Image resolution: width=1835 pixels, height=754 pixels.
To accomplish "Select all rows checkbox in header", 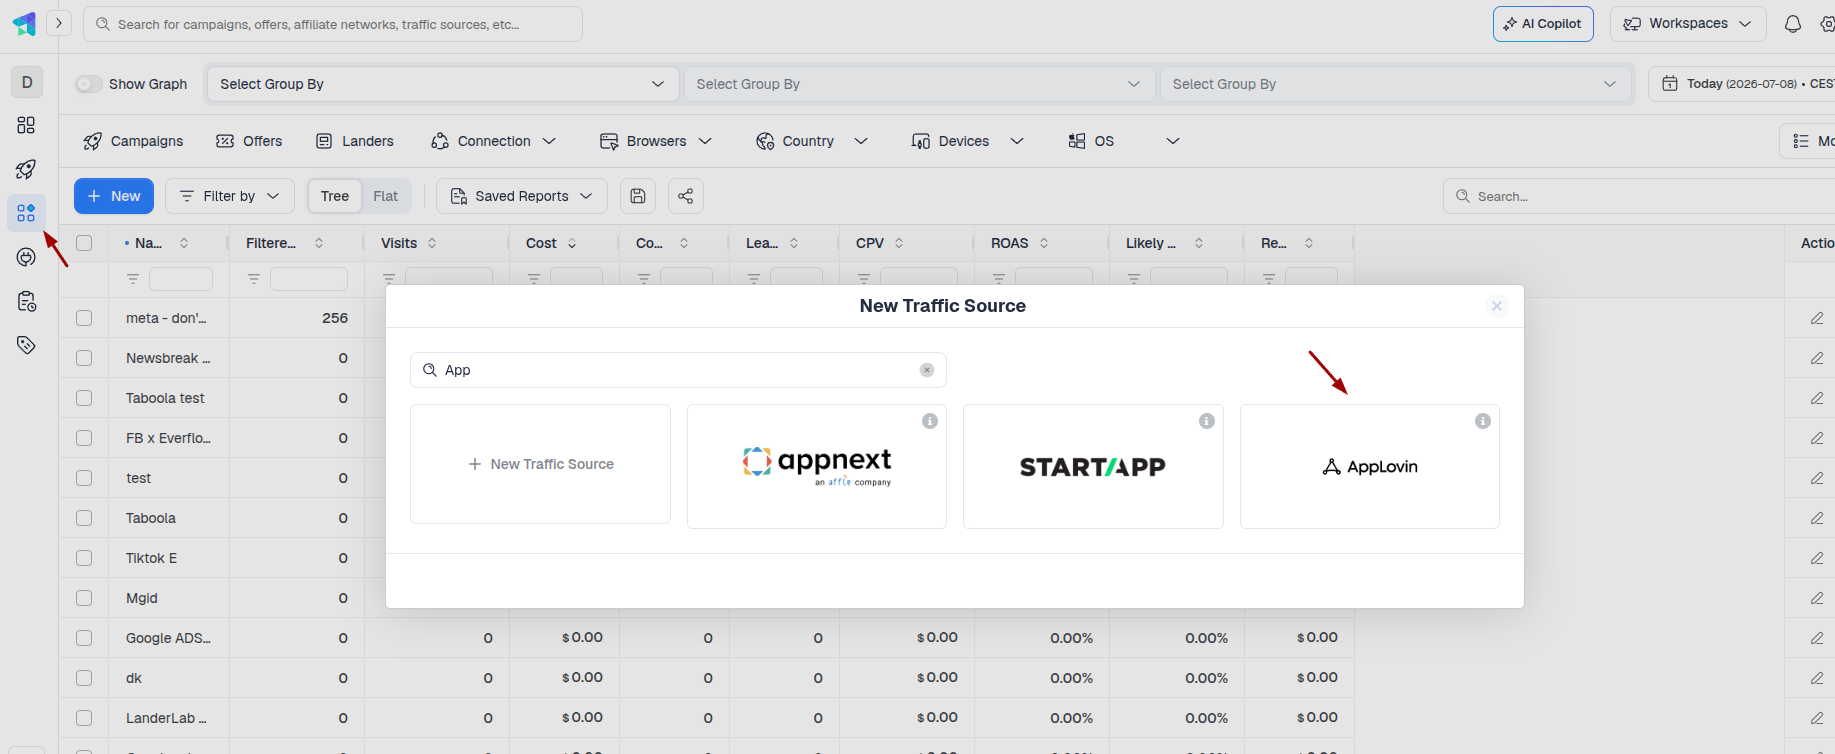I will 84,243.
